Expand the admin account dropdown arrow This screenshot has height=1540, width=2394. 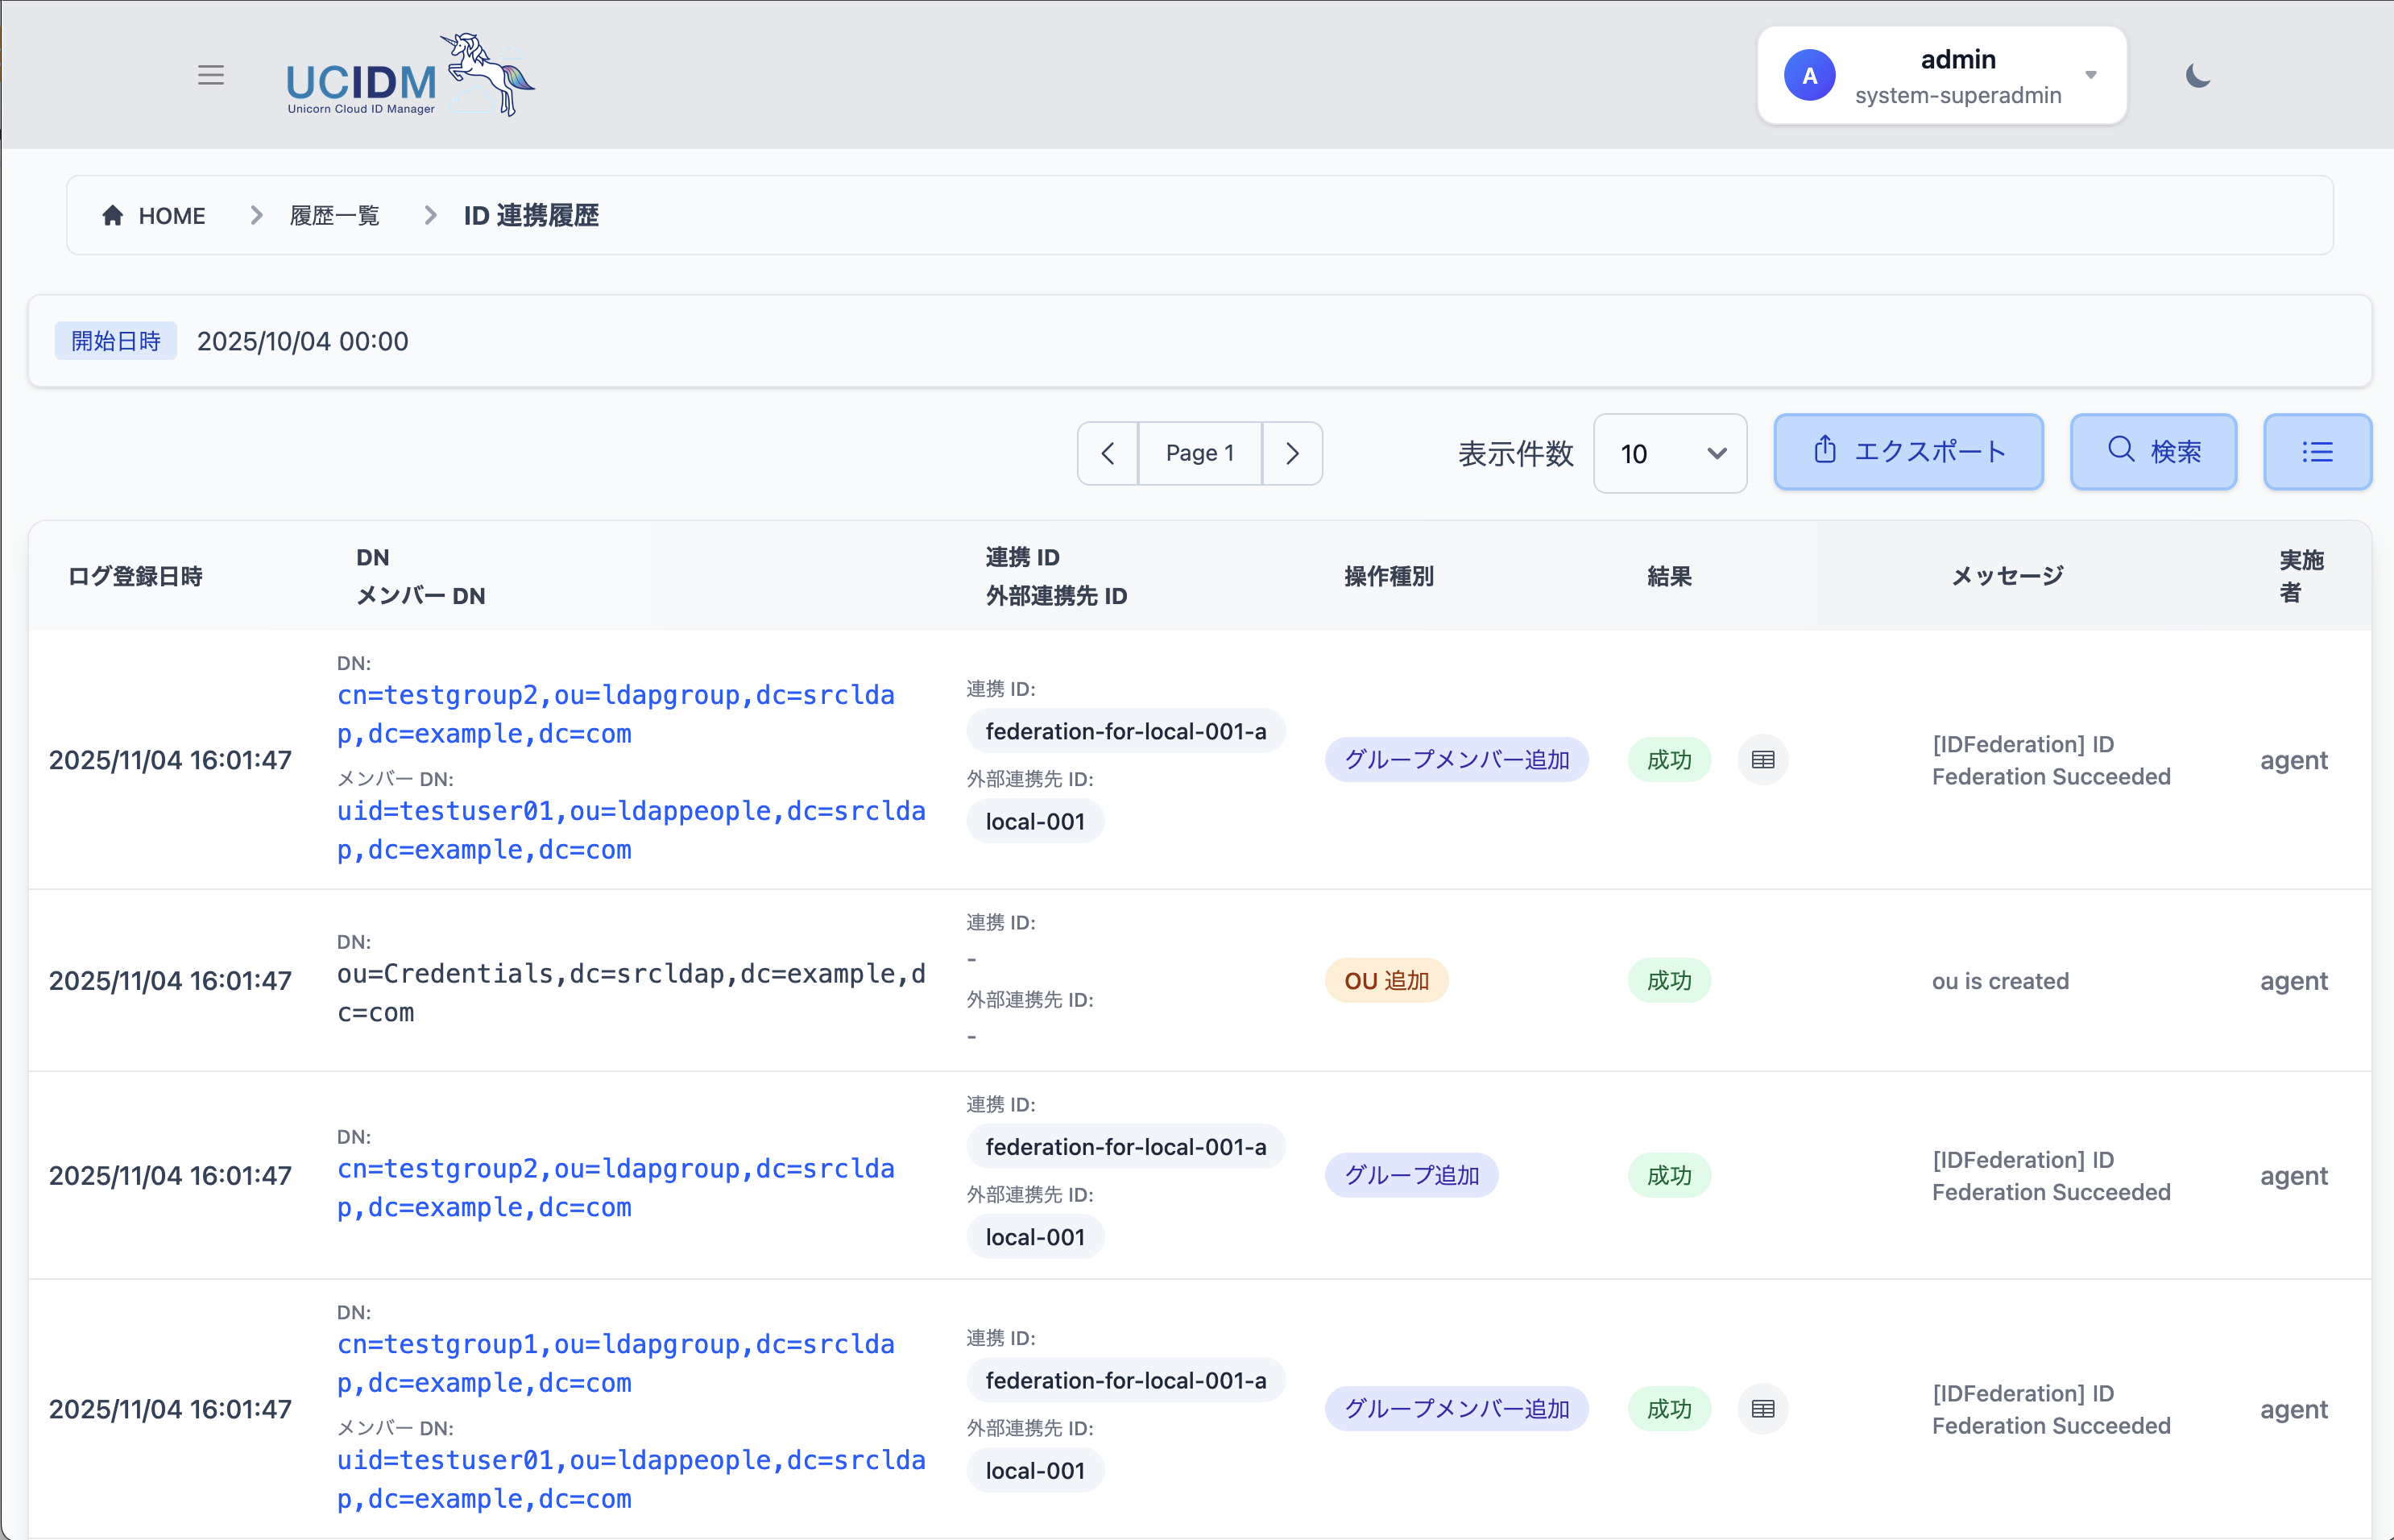(x=2090, y=76)
